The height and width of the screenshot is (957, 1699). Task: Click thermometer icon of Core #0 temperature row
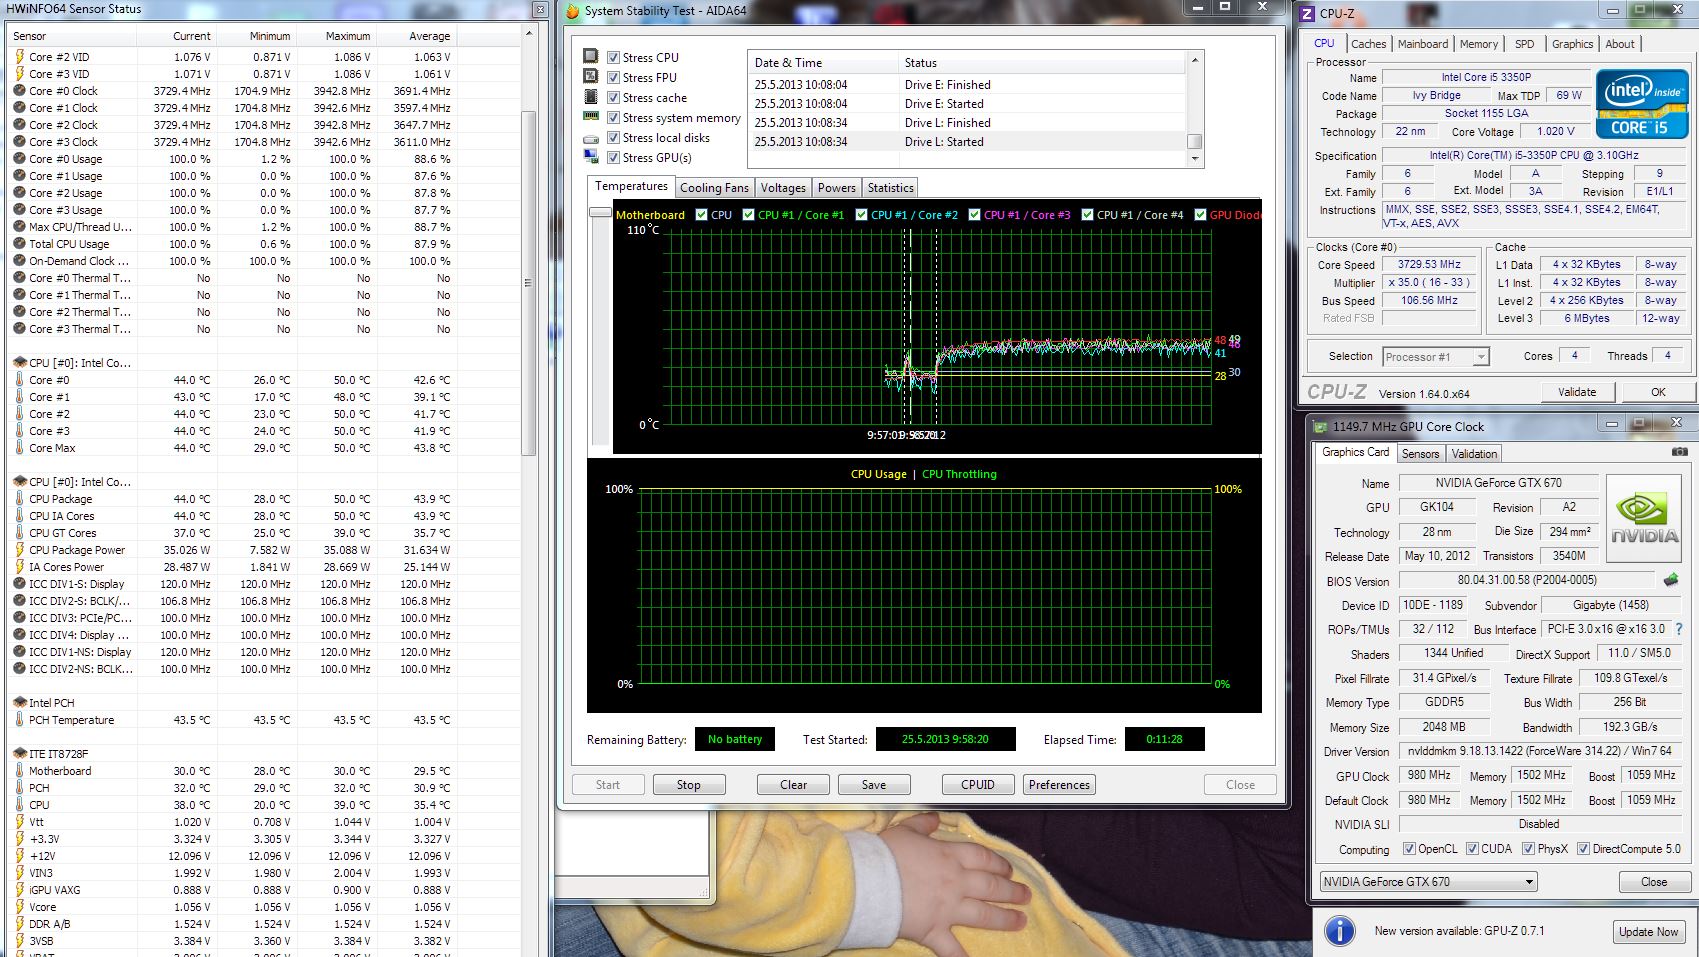pyautogui.click(x=19, y=380)
